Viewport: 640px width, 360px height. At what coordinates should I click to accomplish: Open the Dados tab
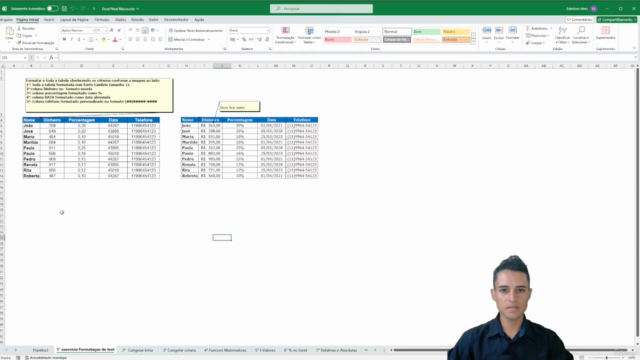tap(120, 20)
